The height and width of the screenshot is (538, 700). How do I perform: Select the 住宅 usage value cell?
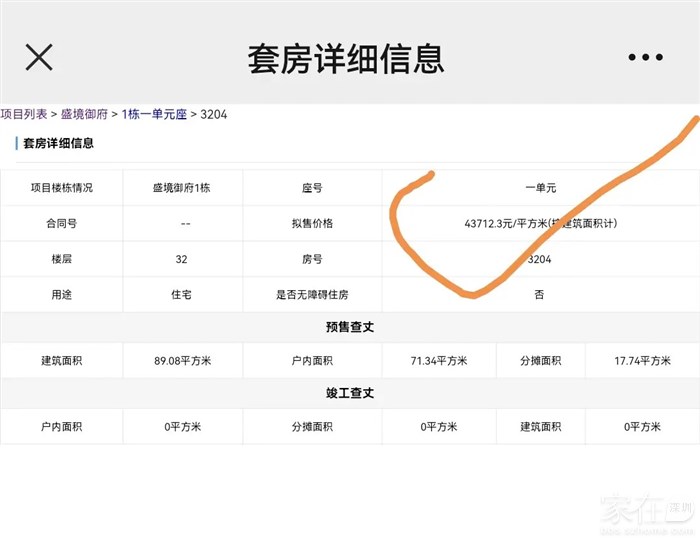click(x=182, y=295)
